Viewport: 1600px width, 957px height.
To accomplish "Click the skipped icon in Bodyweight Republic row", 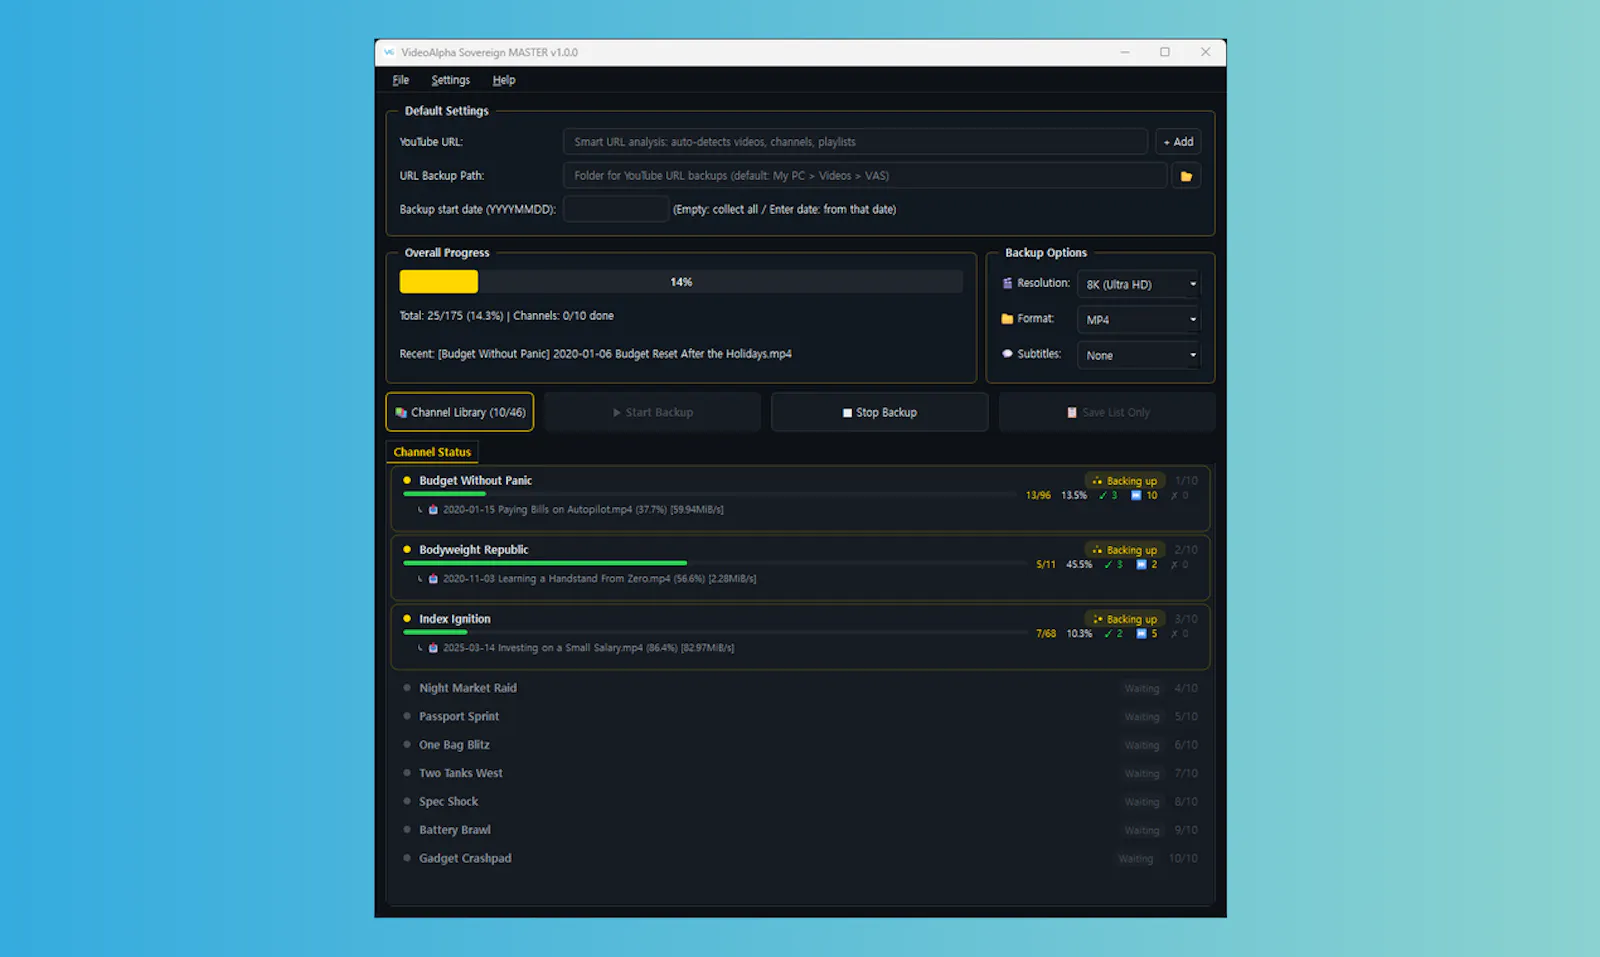I will pos(1141,565).
